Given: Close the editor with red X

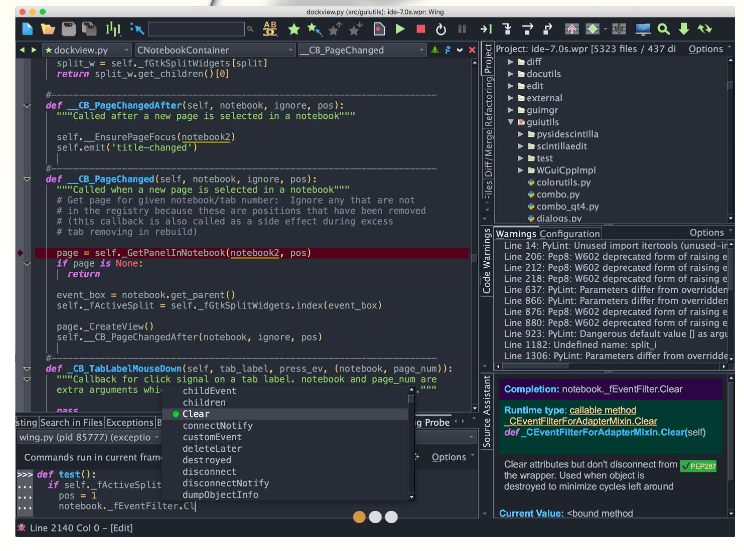Looking at the screenshot, I should click(x=472, y=50).
